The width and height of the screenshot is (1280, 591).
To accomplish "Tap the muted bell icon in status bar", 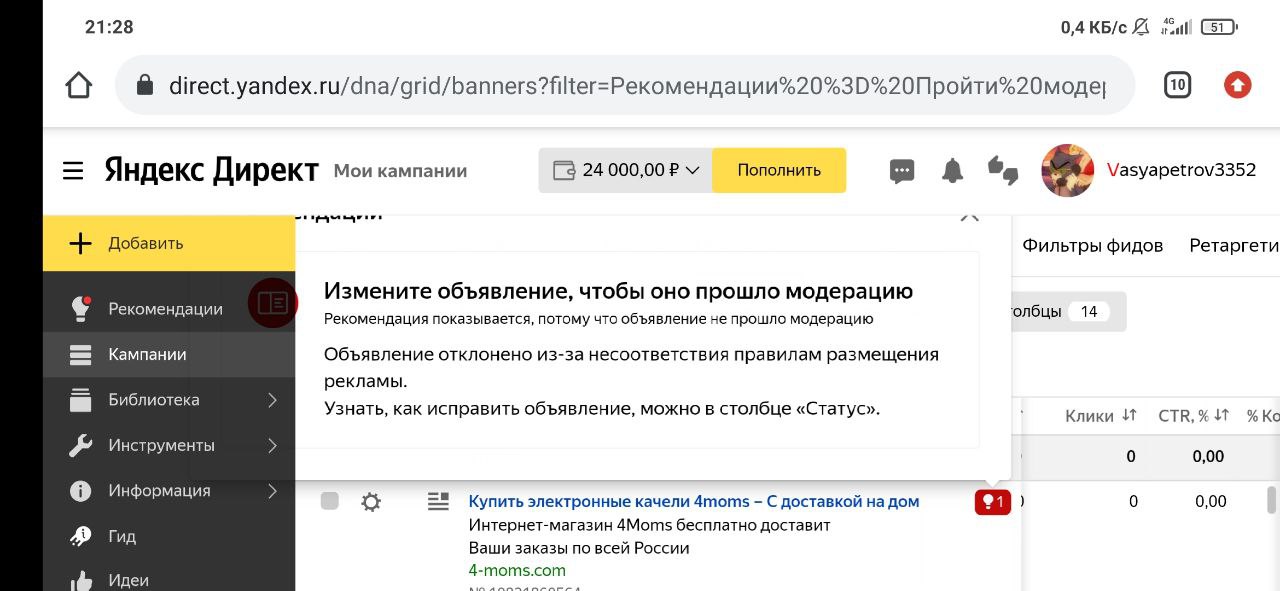I will 1141,27.
